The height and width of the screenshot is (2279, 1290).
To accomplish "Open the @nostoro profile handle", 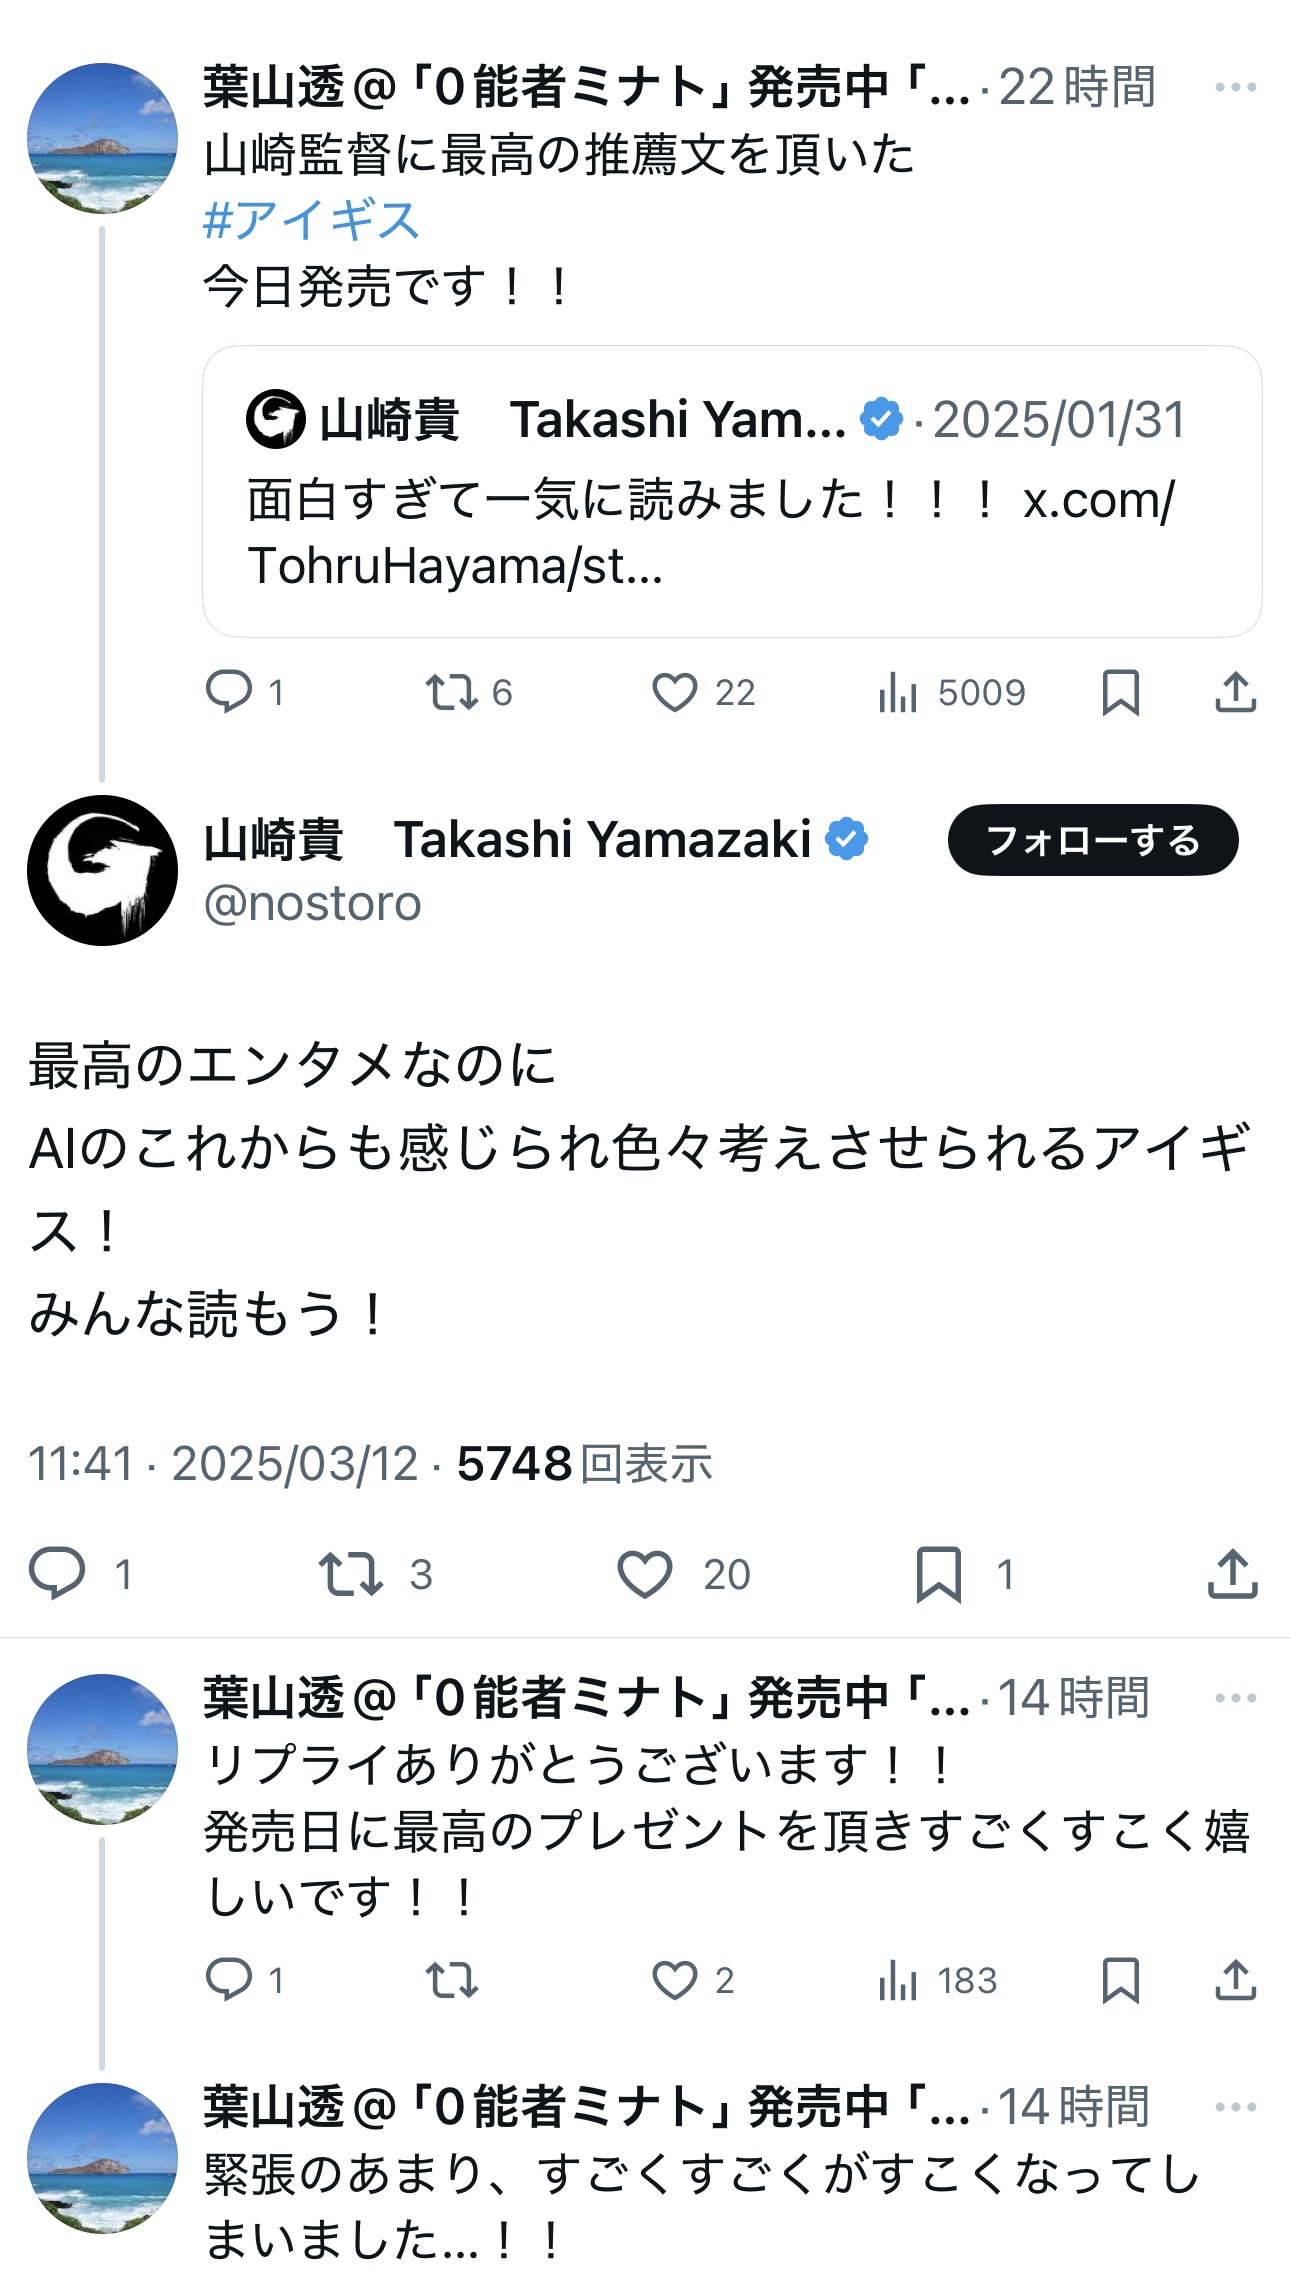I will point(312,904).
